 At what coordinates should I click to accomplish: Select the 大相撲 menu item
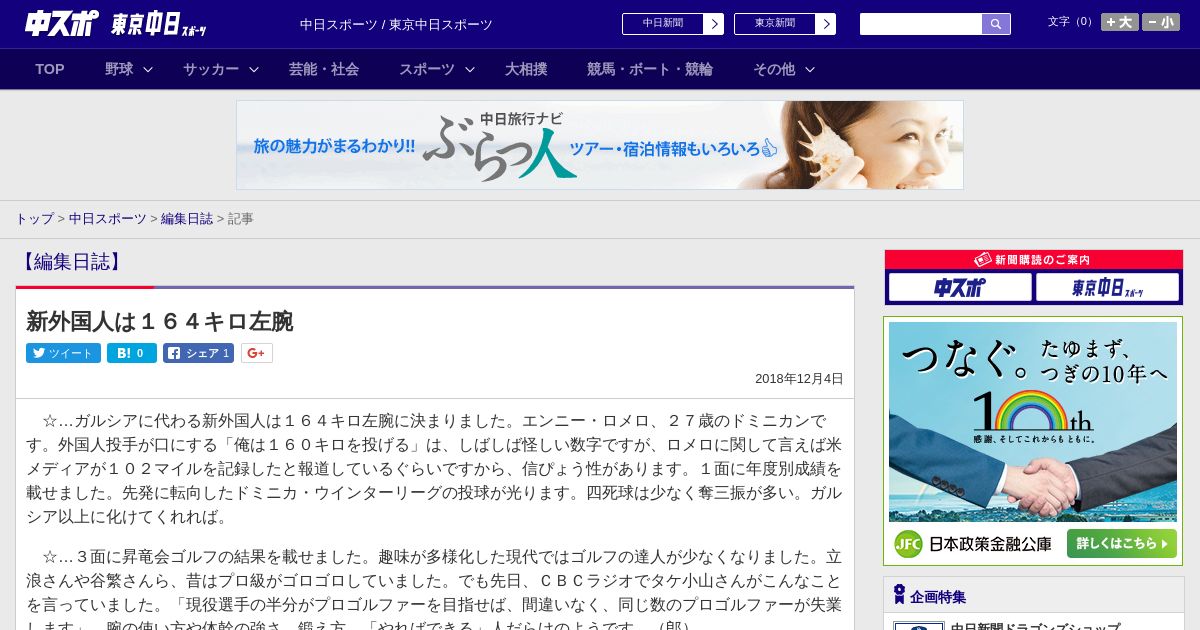(526, 69)
